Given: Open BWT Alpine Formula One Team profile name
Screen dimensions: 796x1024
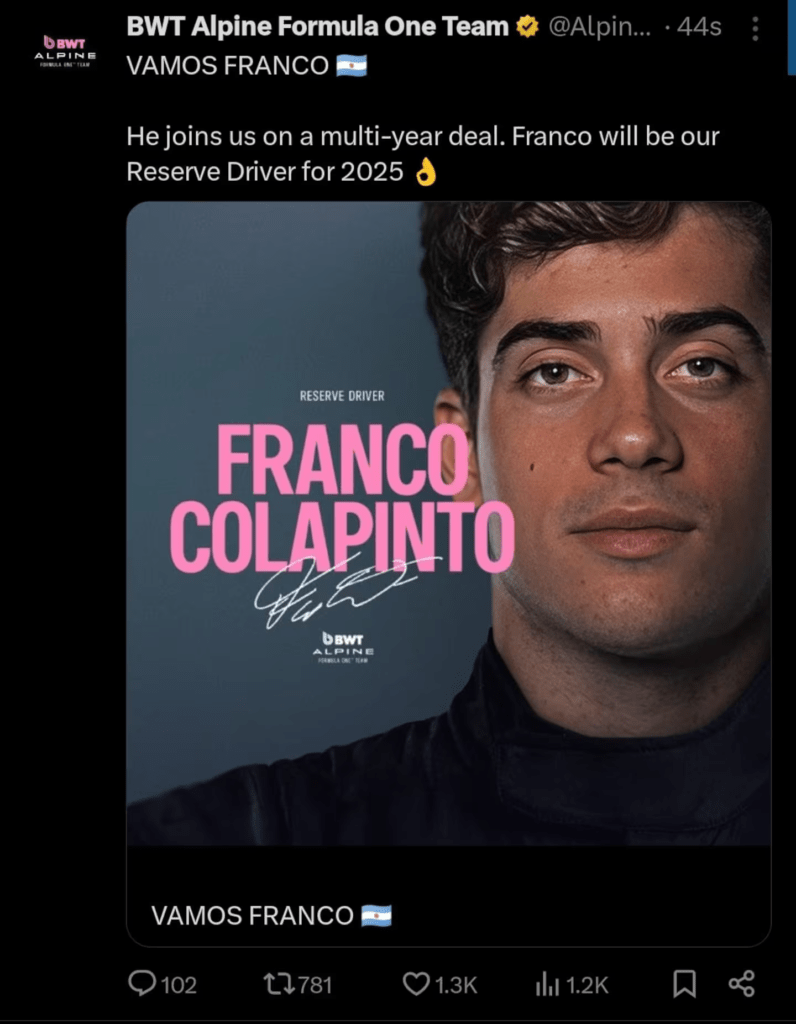Looking at the screenshot, I should point(317,27).
